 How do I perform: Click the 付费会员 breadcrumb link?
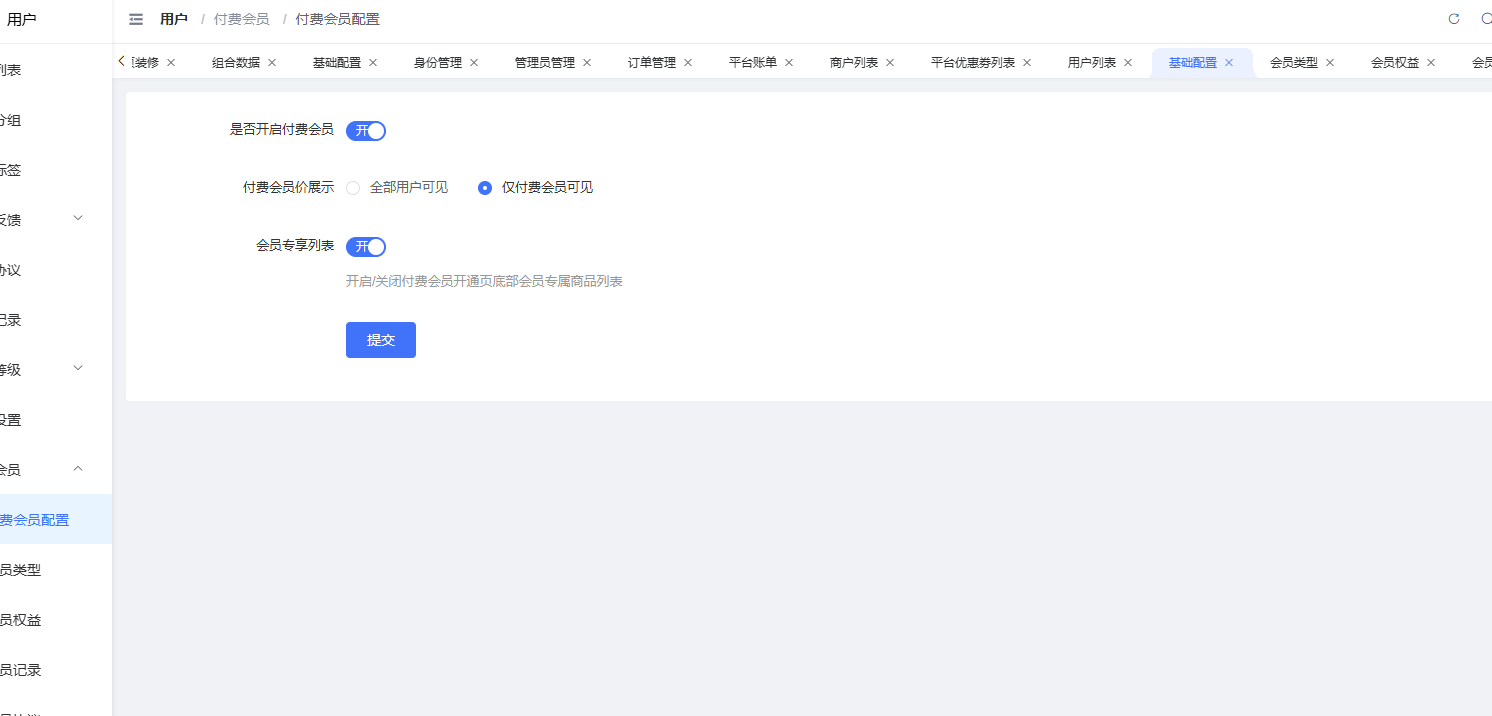coord(241,19)
